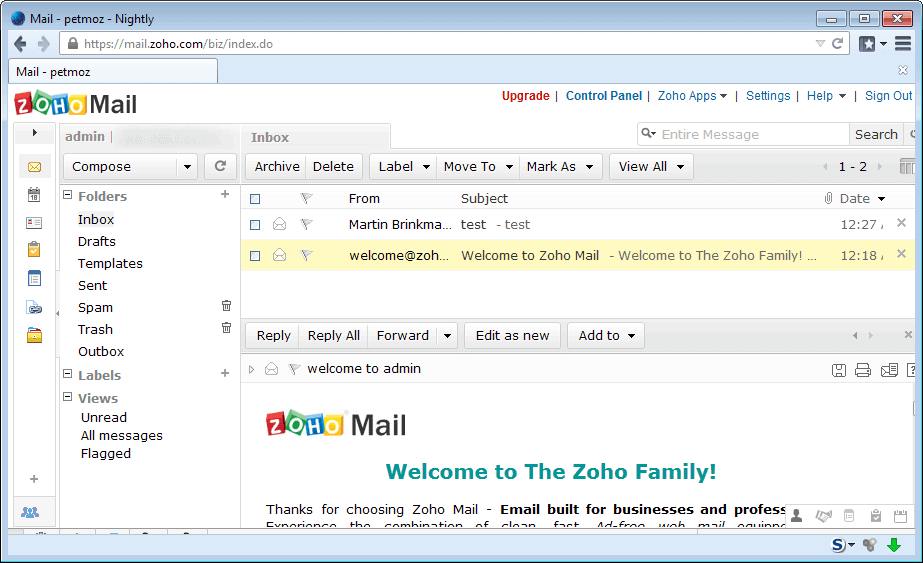Open the Add to dropdown
Image resolution: width=923 pixels, height=563 pixels.
point(606,336)
